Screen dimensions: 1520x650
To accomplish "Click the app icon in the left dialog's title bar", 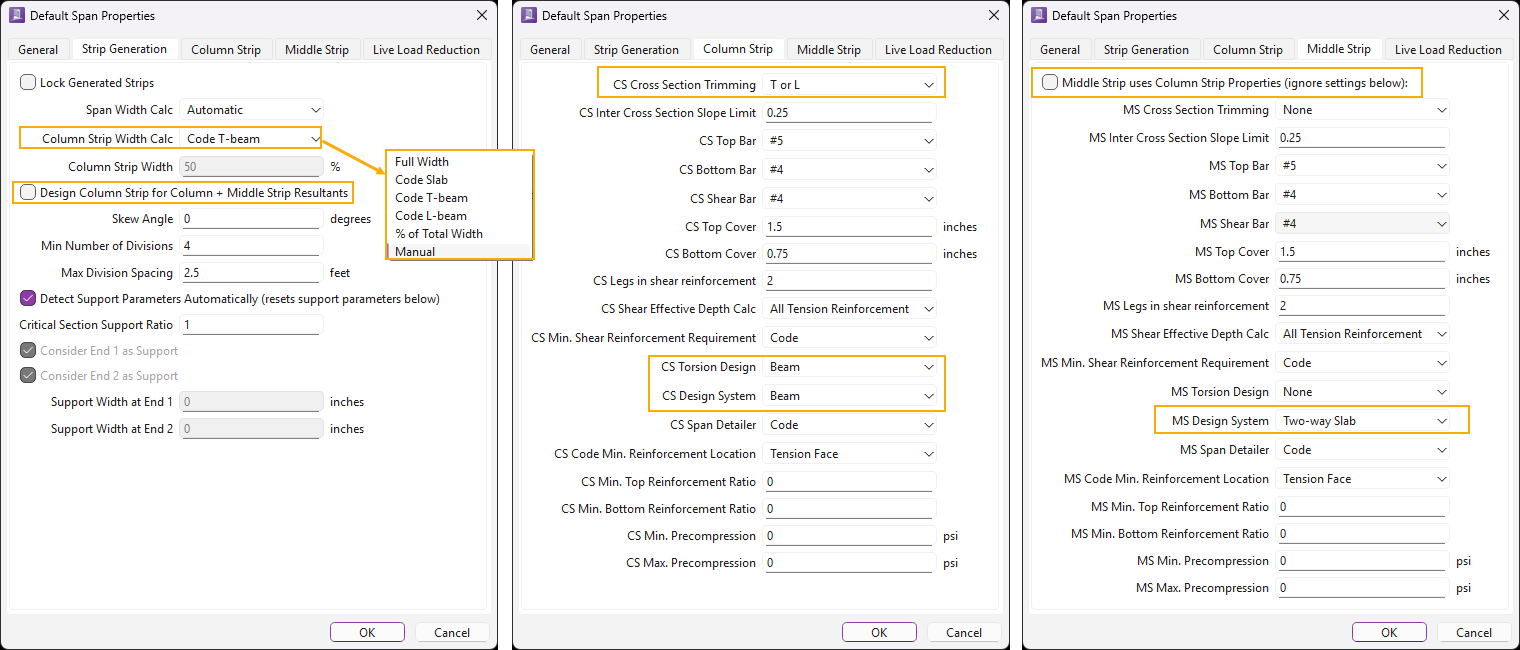I will [17, 16].
